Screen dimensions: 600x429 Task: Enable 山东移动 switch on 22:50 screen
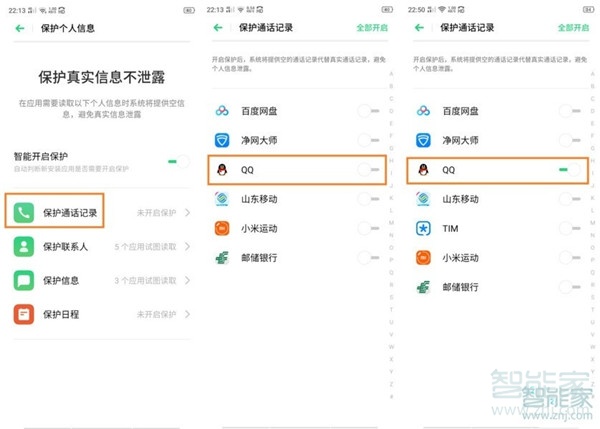click(570, 199)
